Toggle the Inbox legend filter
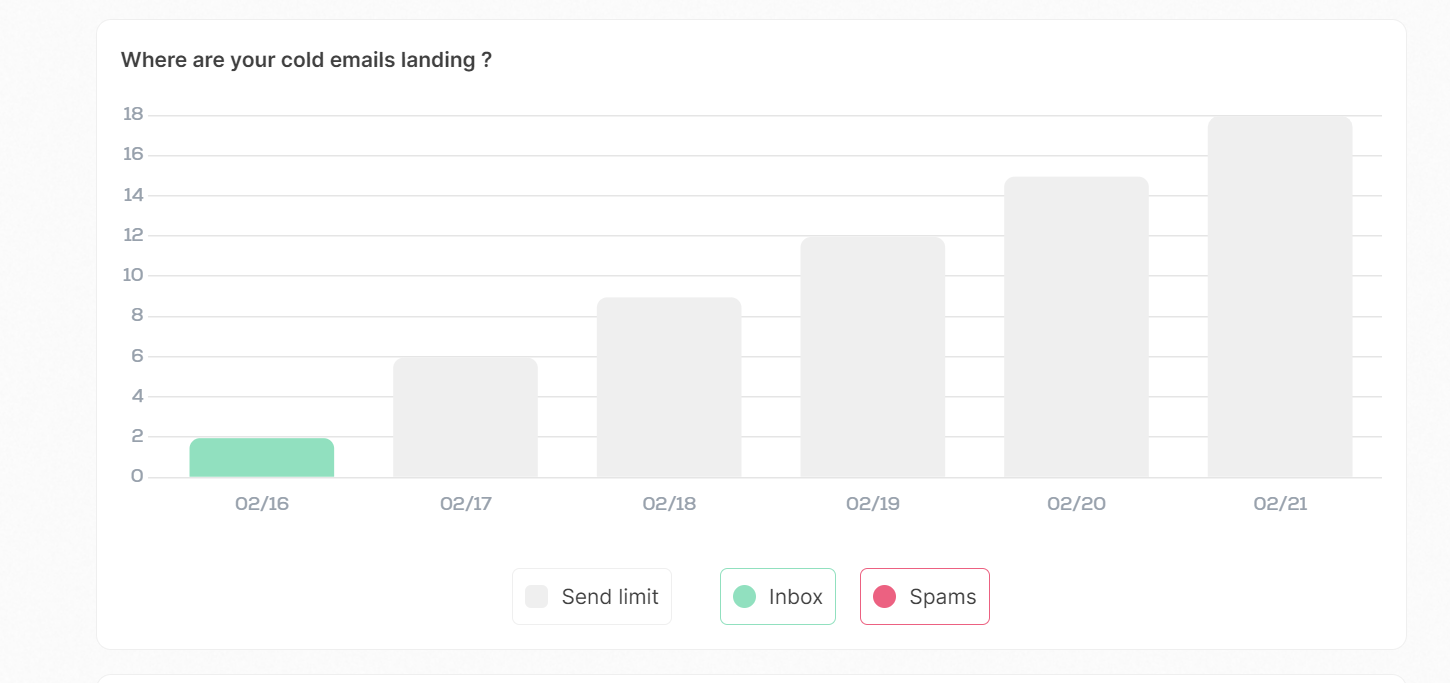 [778, 597]
